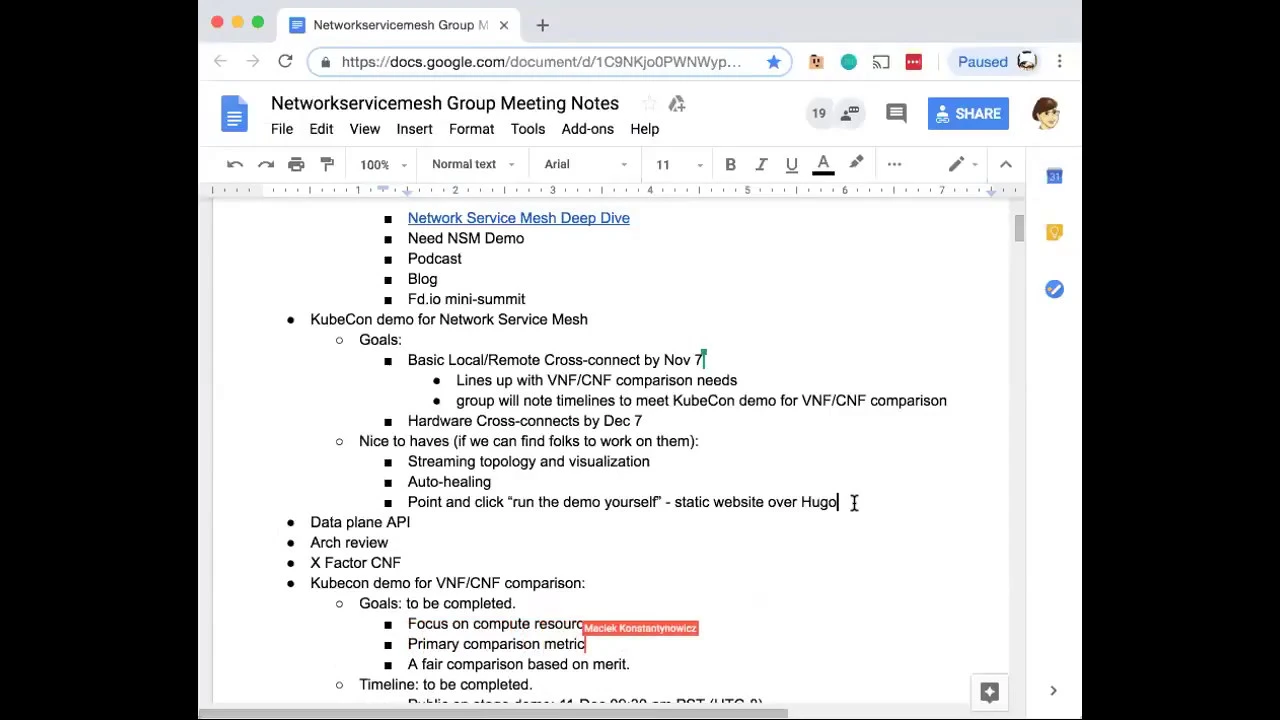
Task: Click the move to Drive folder icon
Action: click(677, 103)
